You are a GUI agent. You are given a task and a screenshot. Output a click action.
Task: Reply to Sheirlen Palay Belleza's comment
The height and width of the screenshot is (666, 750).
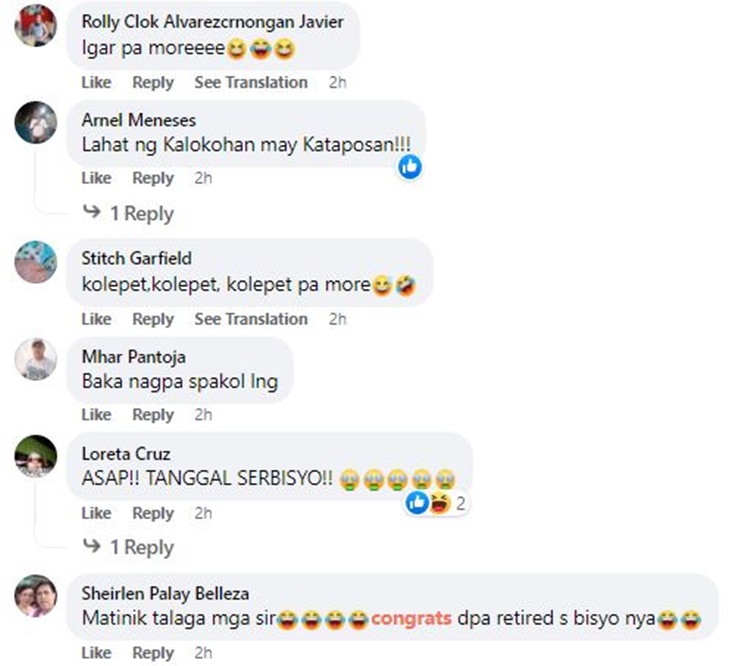[153, 653]
